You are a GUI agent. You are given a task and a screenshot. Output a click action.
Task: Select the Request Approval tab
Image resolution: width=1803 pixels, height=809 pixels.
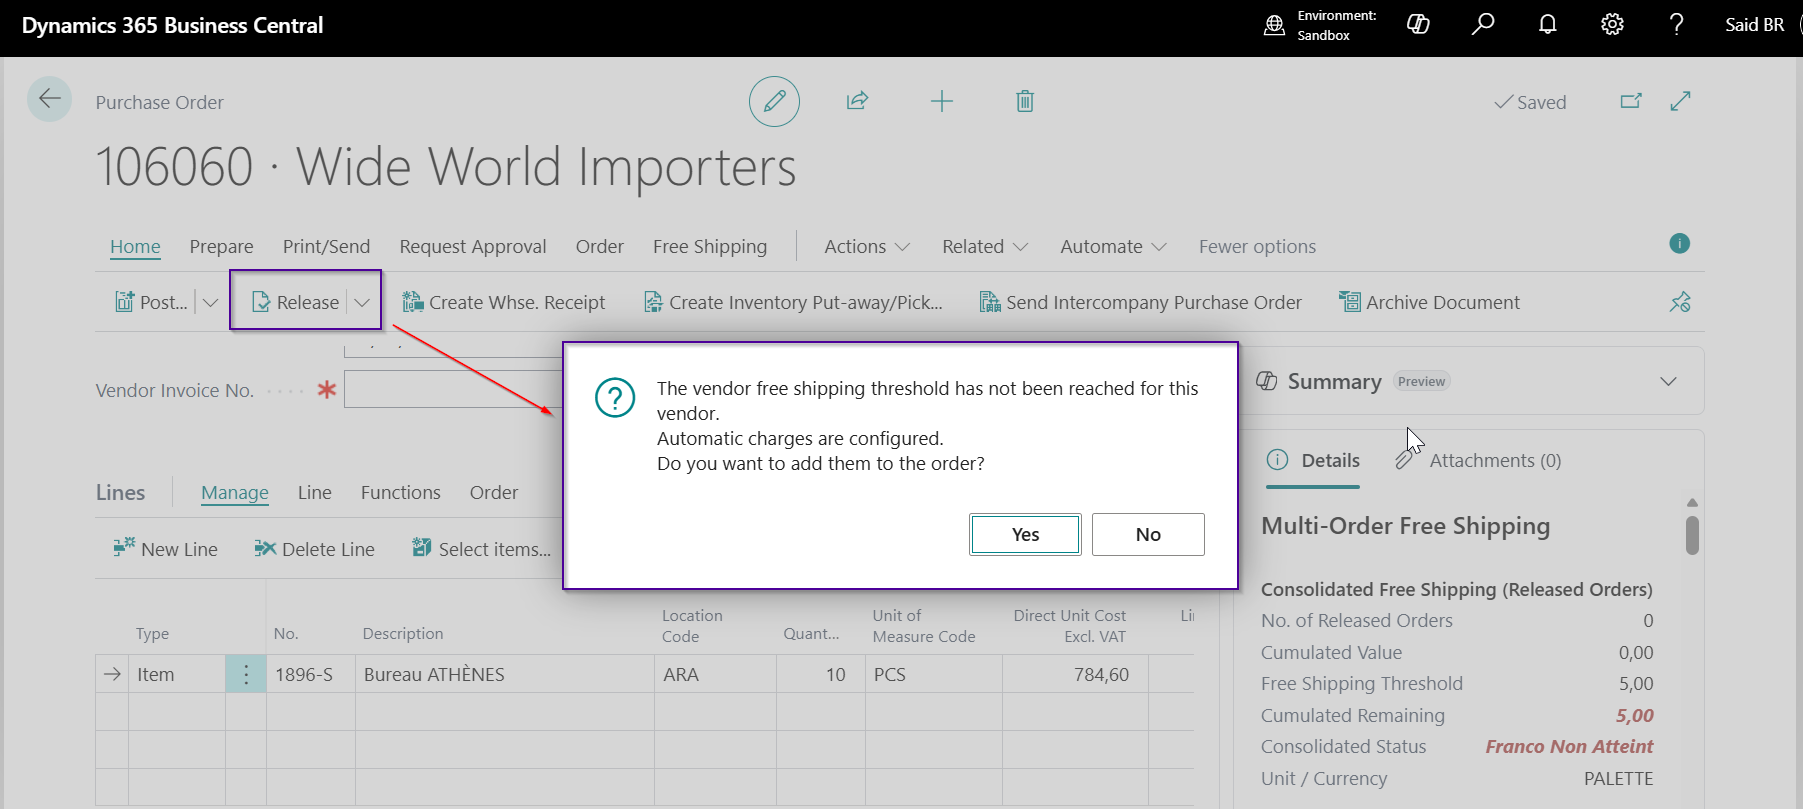(x=473, y=246)
